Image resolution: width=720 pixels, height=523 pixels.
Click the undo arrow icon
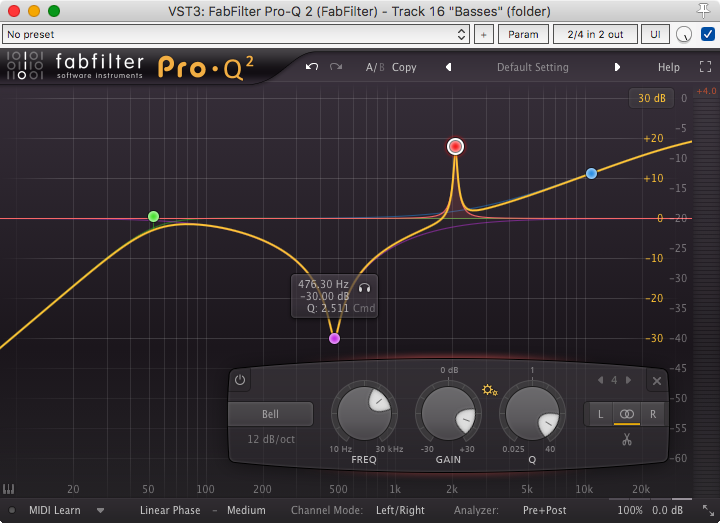pyautogui.click(x=312, y=67)
